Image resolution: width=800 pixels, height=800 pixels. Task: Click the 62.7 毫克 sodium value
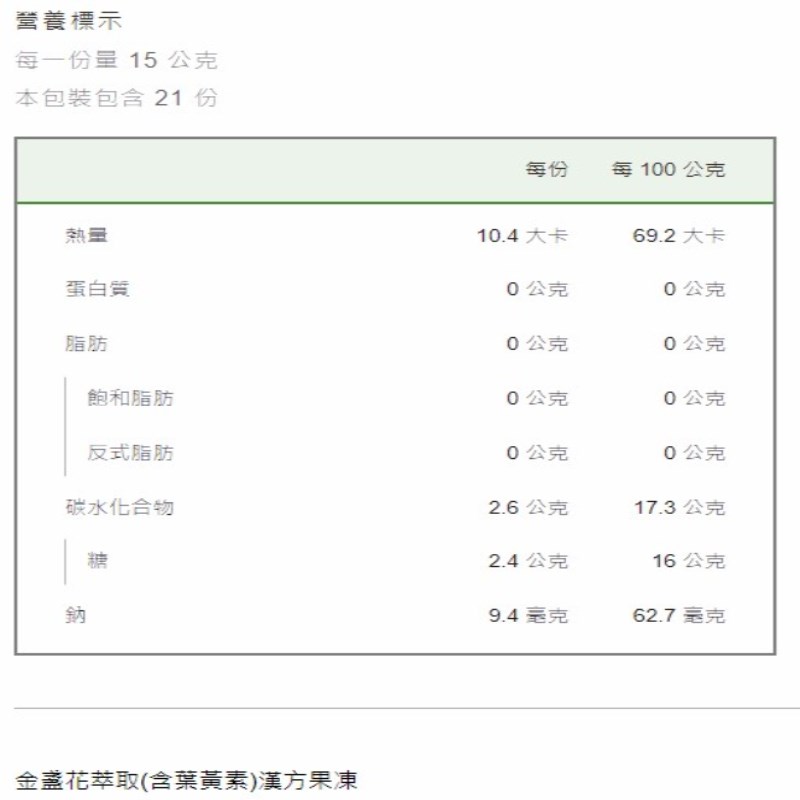click(678, 615)
